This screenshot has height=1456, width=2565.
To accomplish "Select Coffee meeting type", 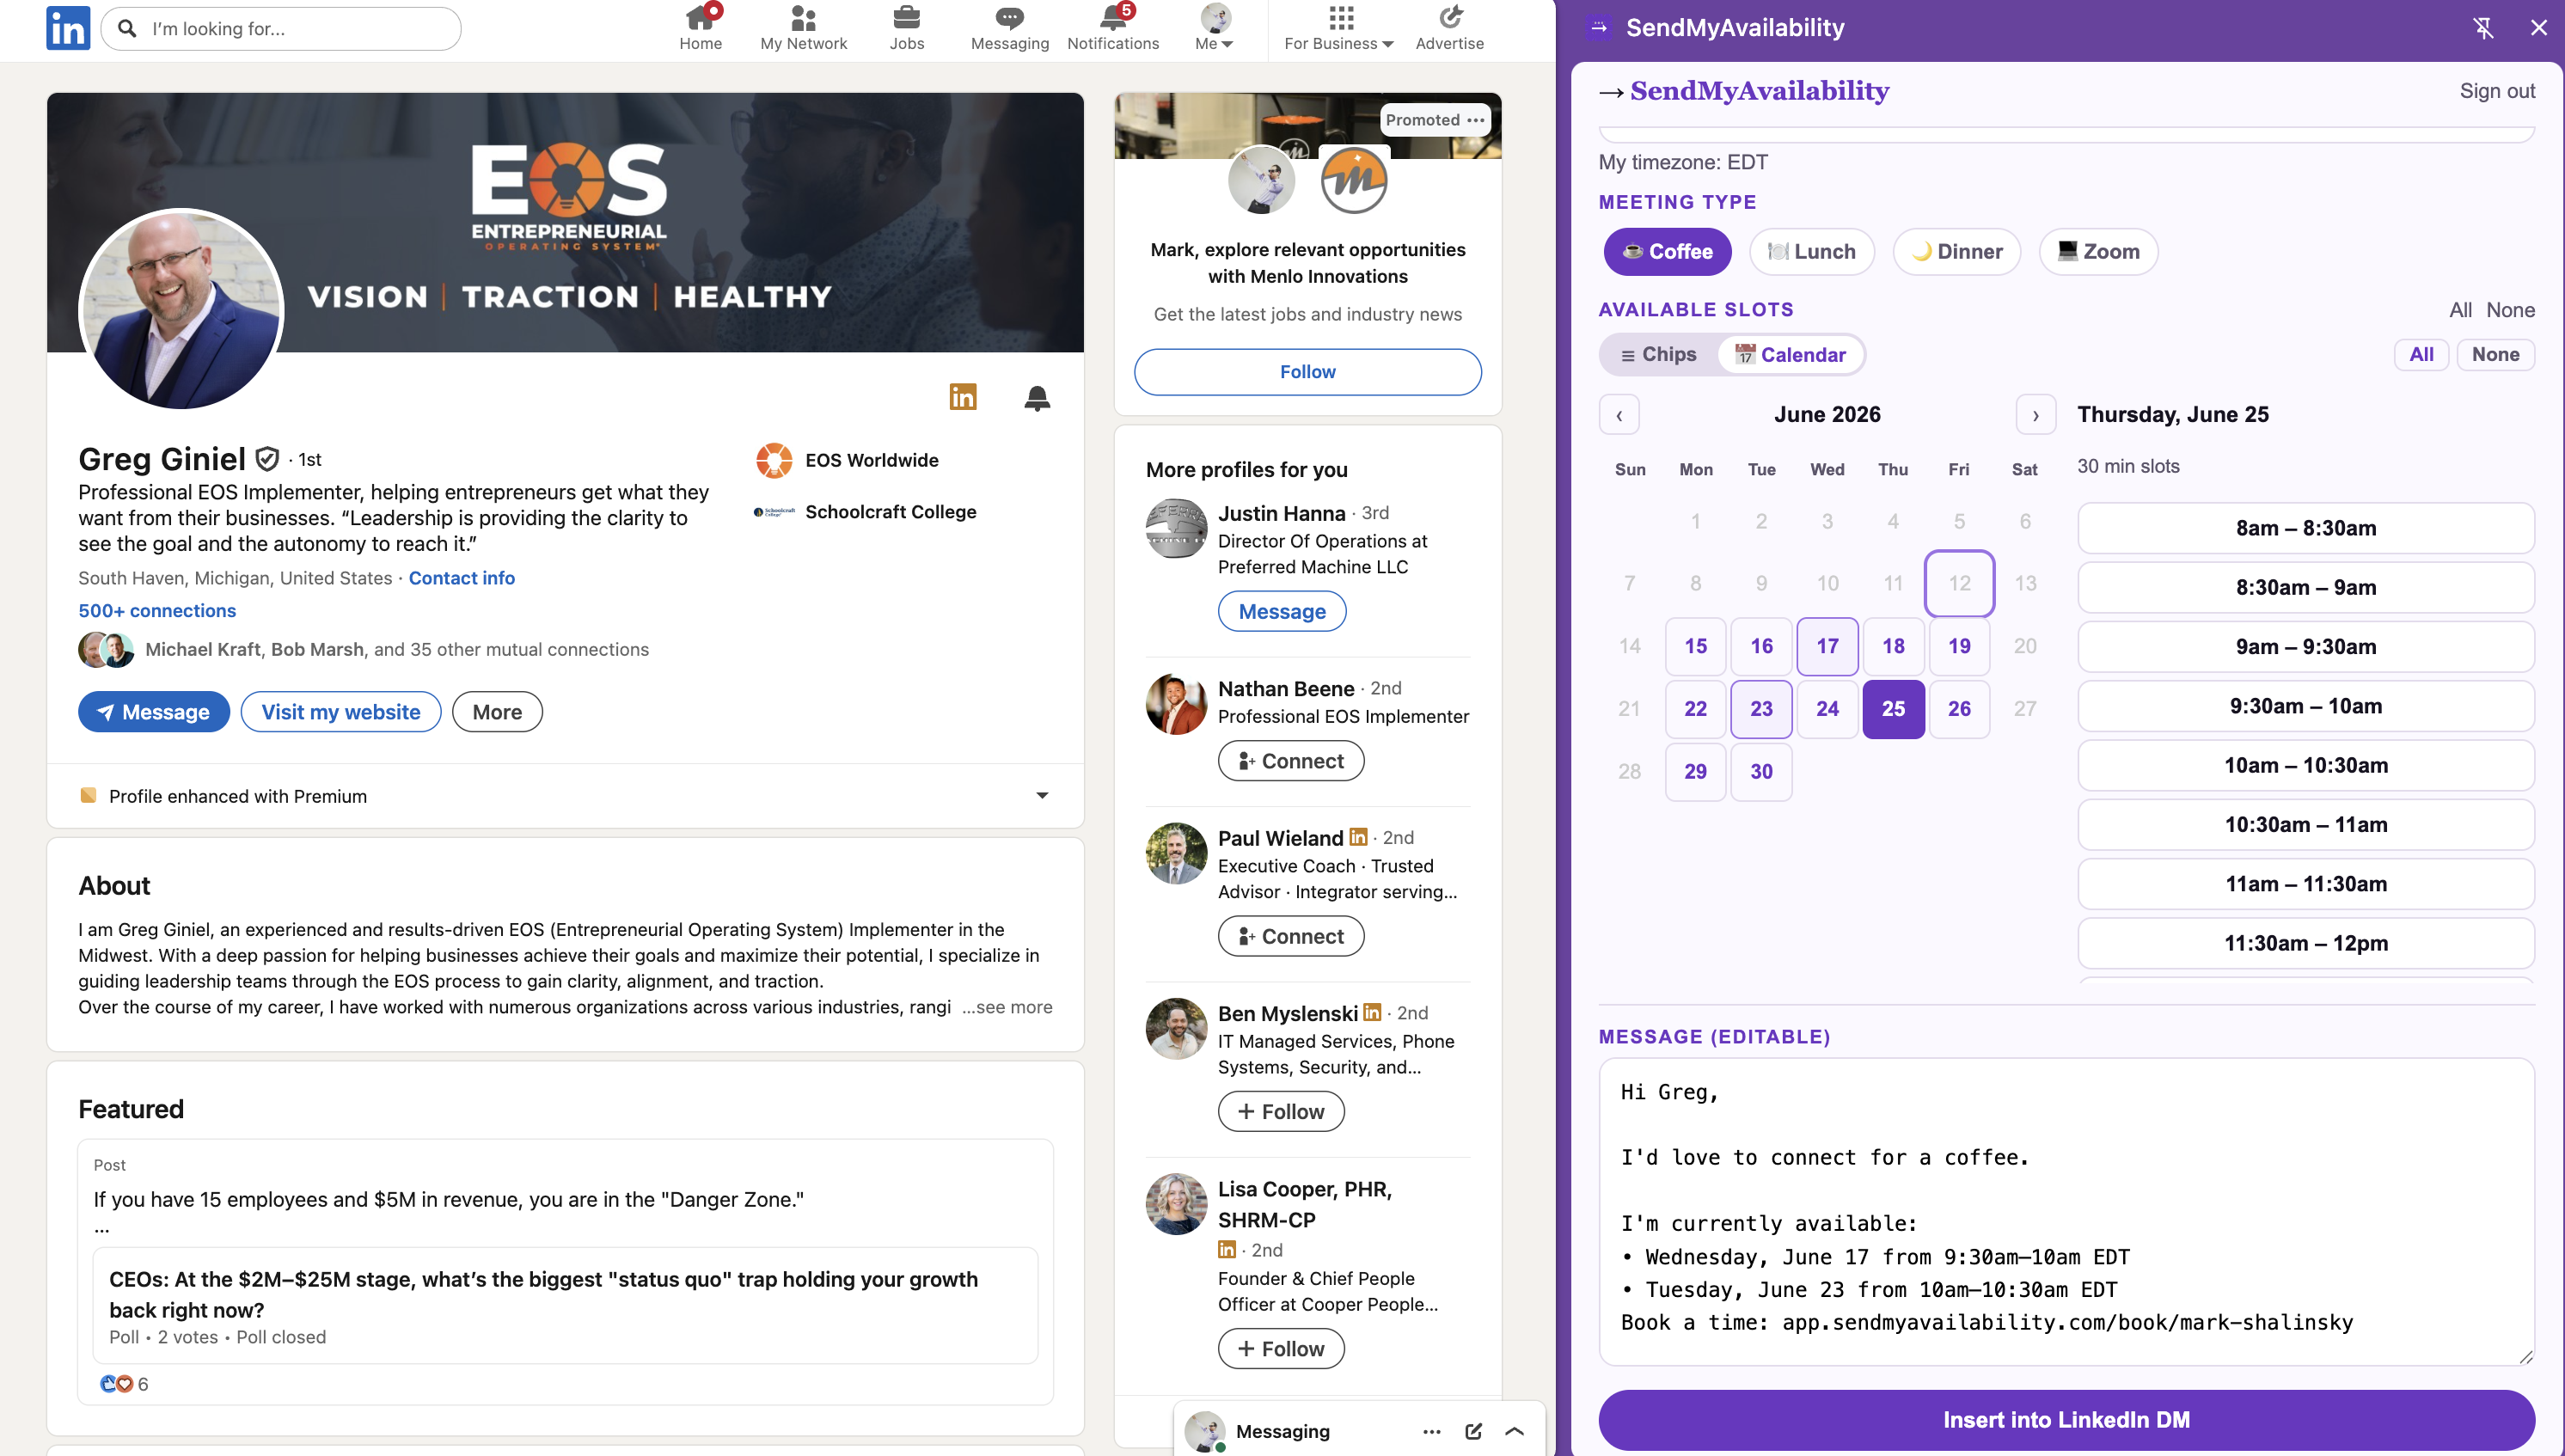I will (1667, 252).
